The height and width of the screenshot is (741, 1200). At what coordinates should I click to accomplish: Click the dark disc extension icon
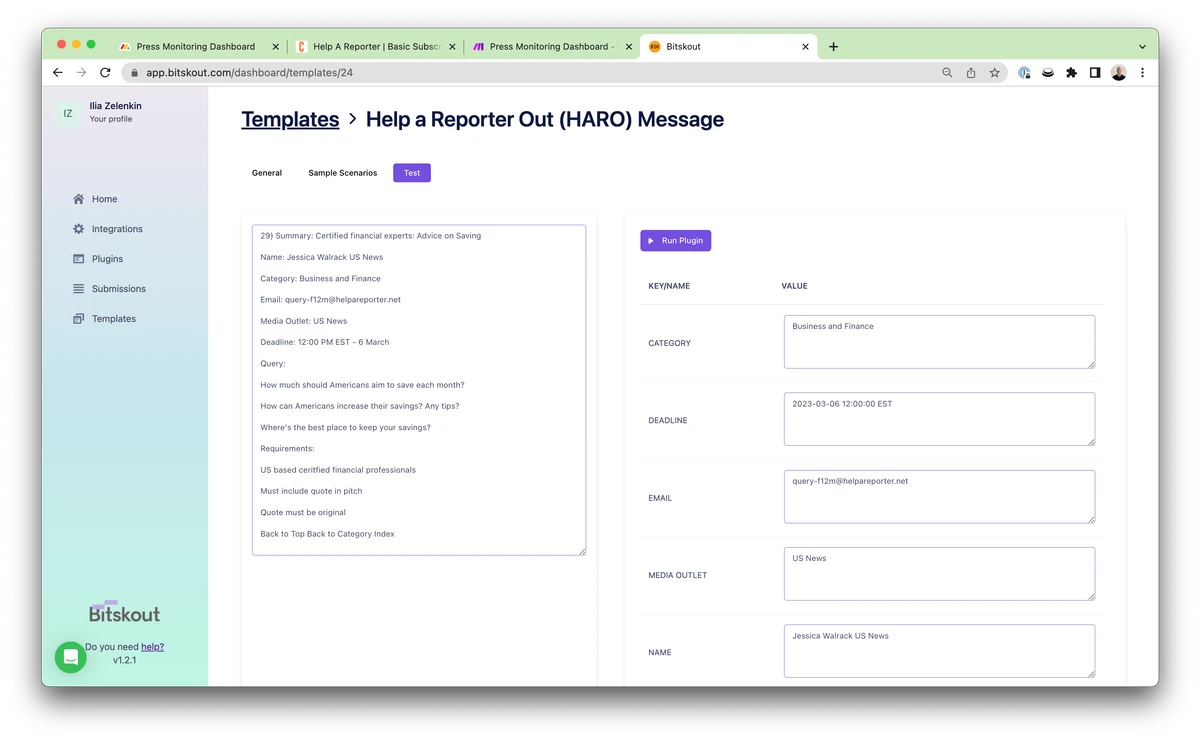[1048, 73]
